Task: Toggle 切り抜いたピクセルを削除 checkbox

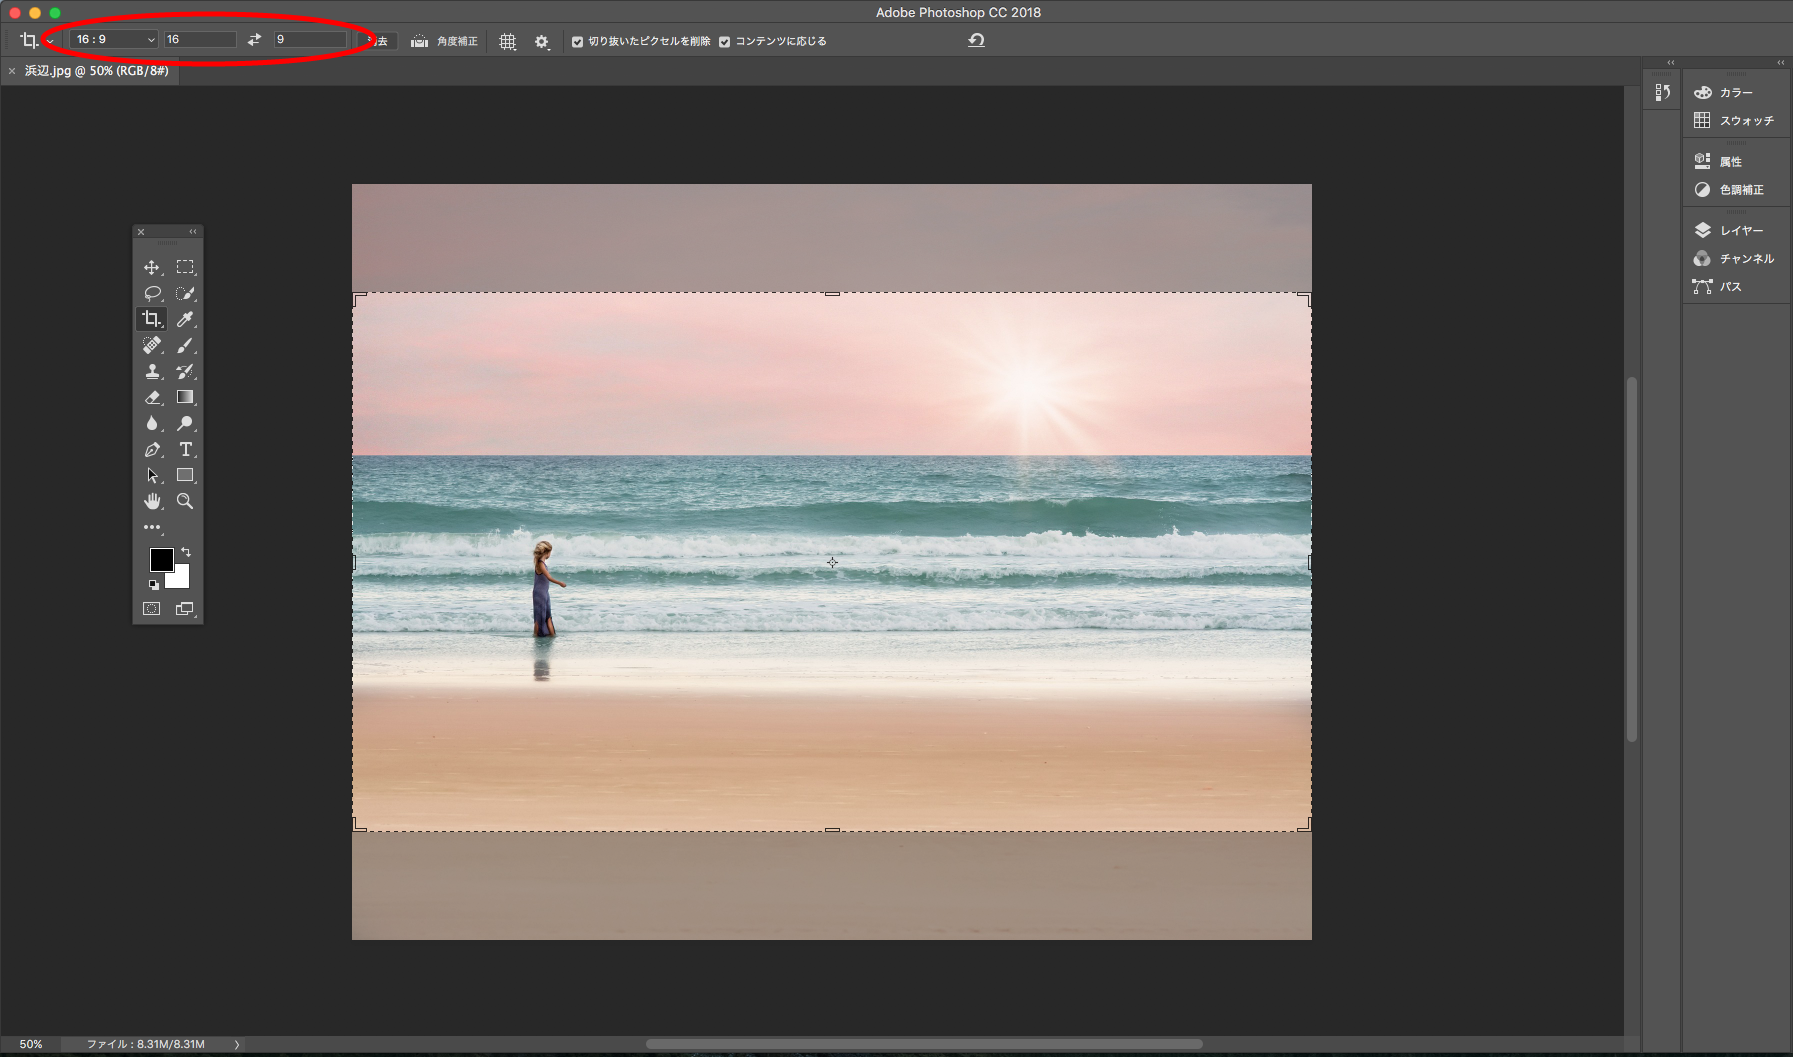Action: coord(577,42)
